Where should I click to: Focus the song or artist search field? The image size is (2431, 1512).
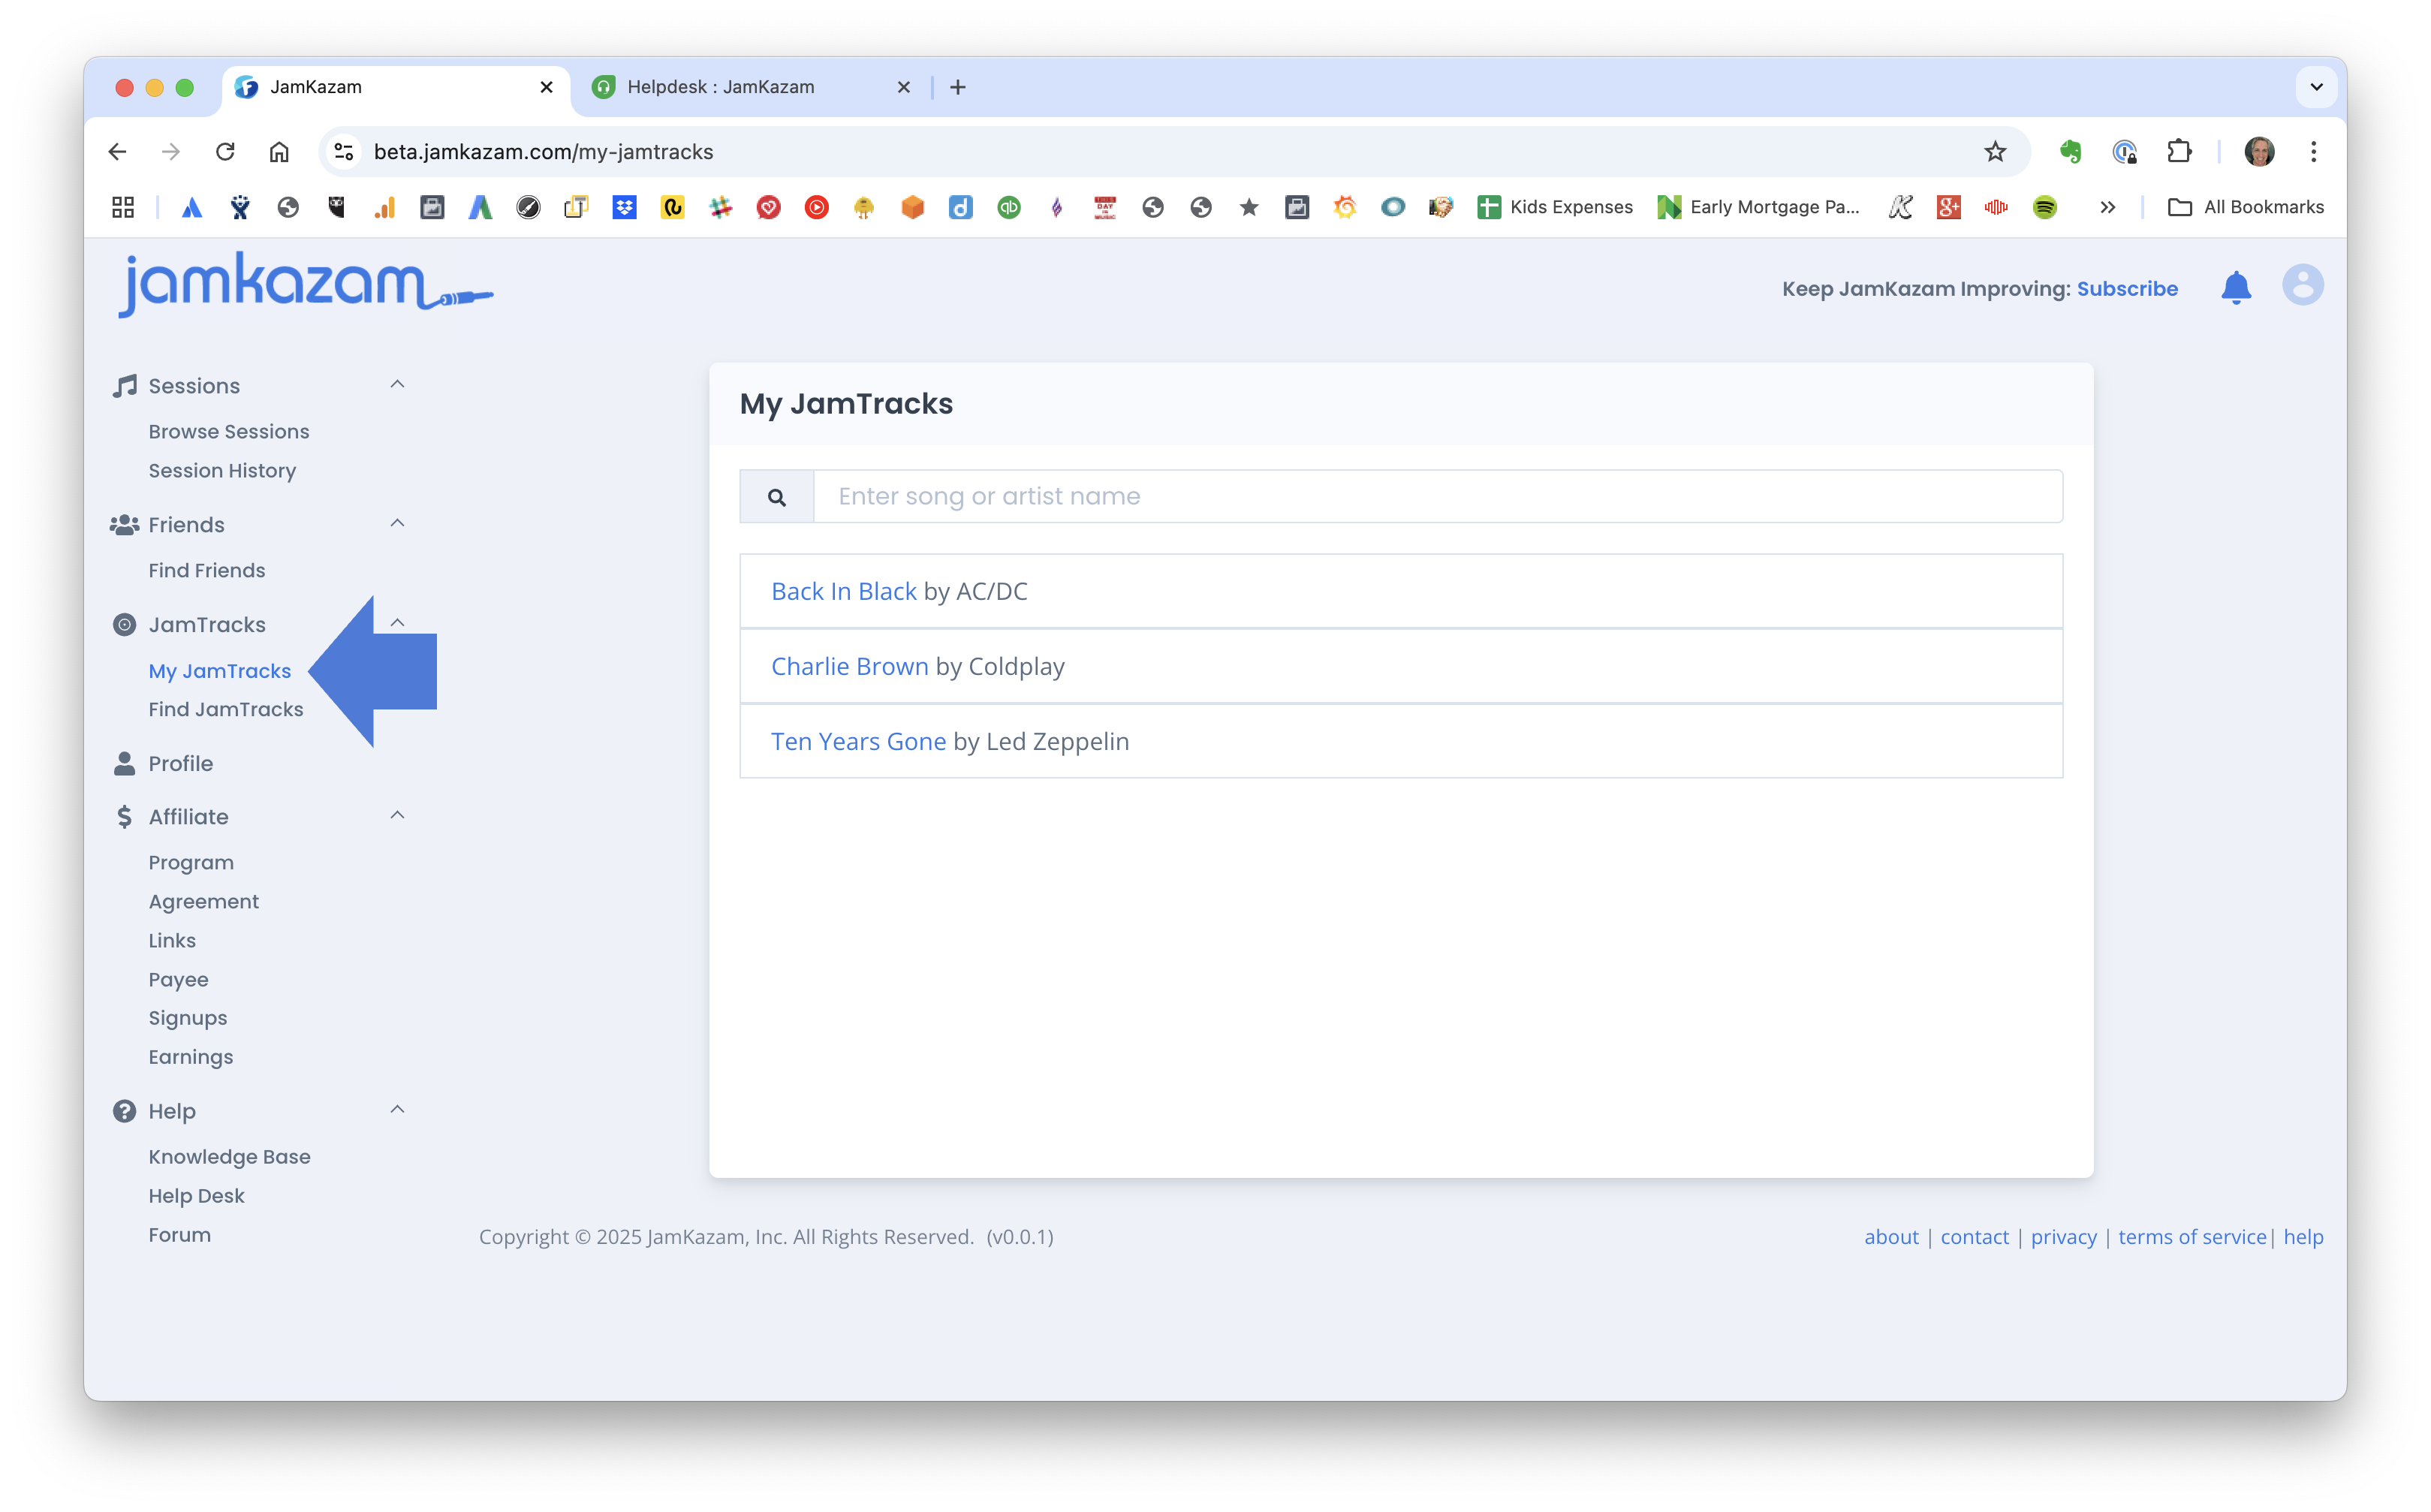click(1437, 497)
